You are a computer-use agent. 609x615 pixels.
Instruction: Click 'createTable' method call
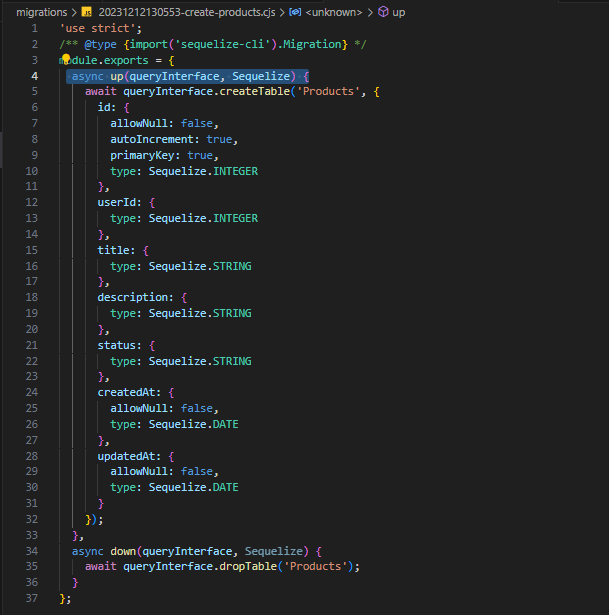[x=254, y=91]
